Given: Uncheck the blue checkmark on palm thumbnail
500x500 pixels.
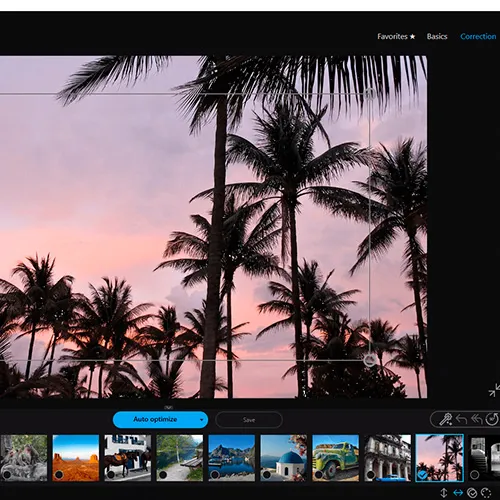Looking at the screenshot, I should (x=422, y=475).
